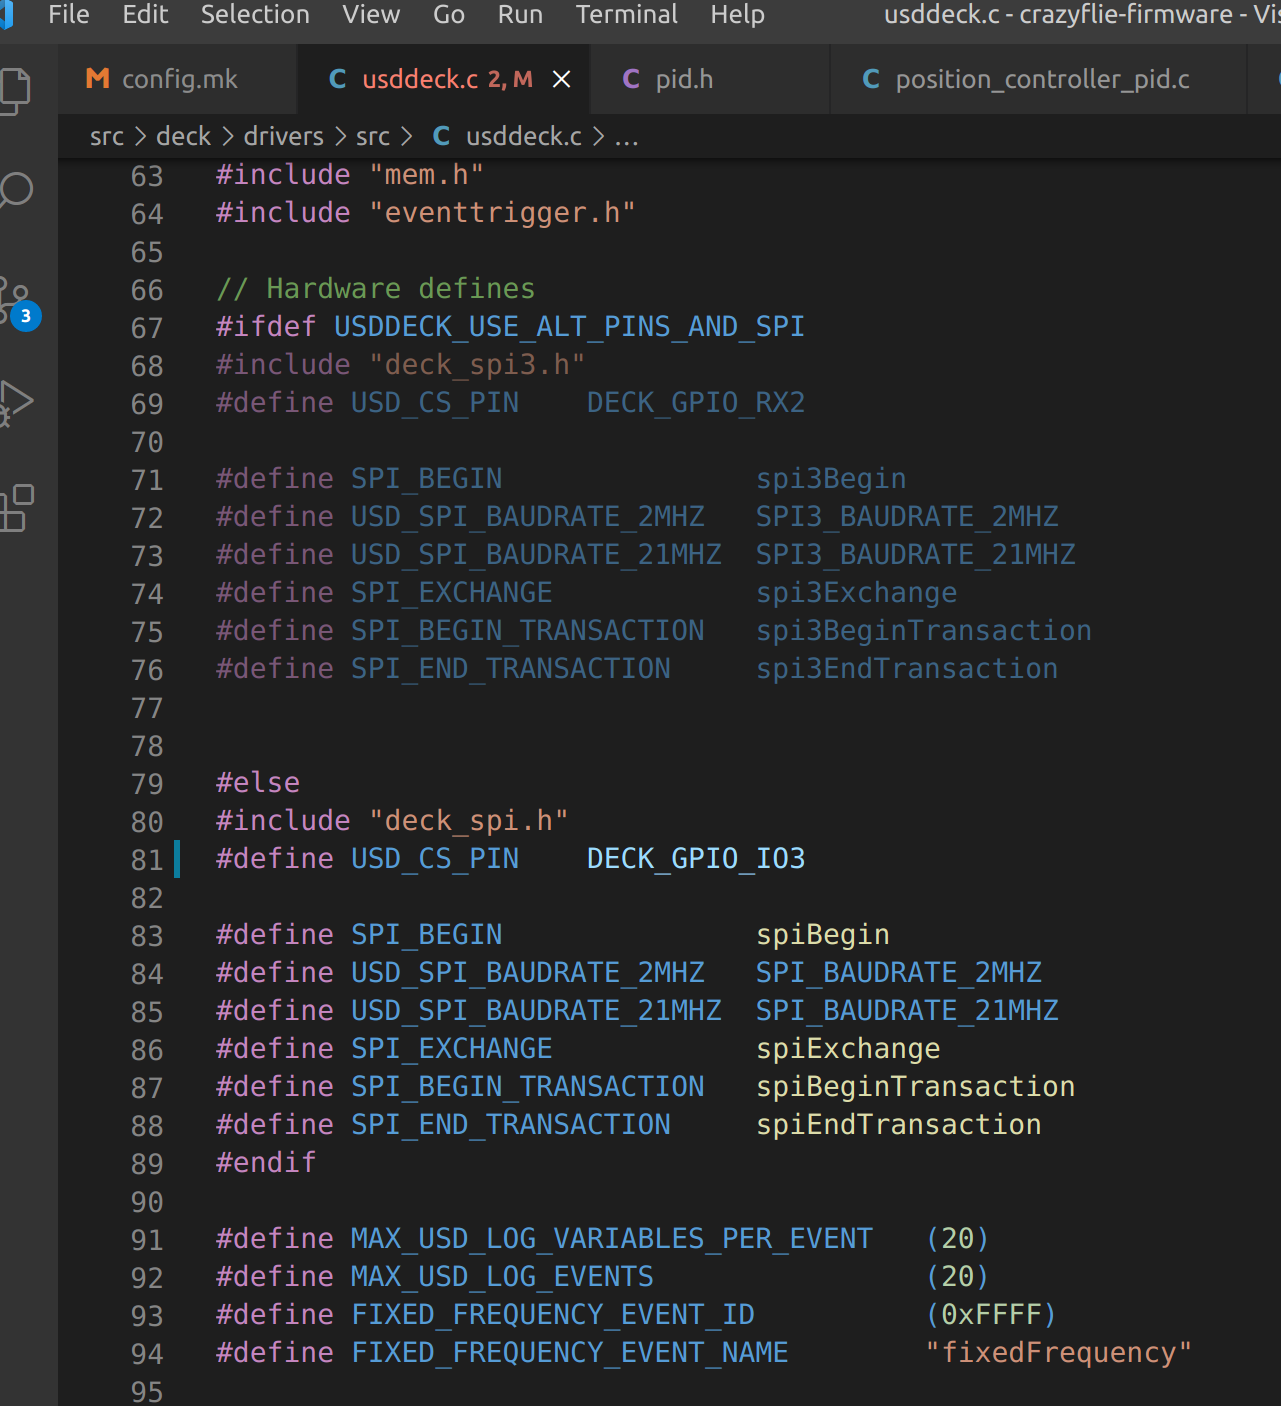Click the usddeck.c breadcrumb item
The width and height of the screenshot is (1281, 1406).
pos(523,136)
